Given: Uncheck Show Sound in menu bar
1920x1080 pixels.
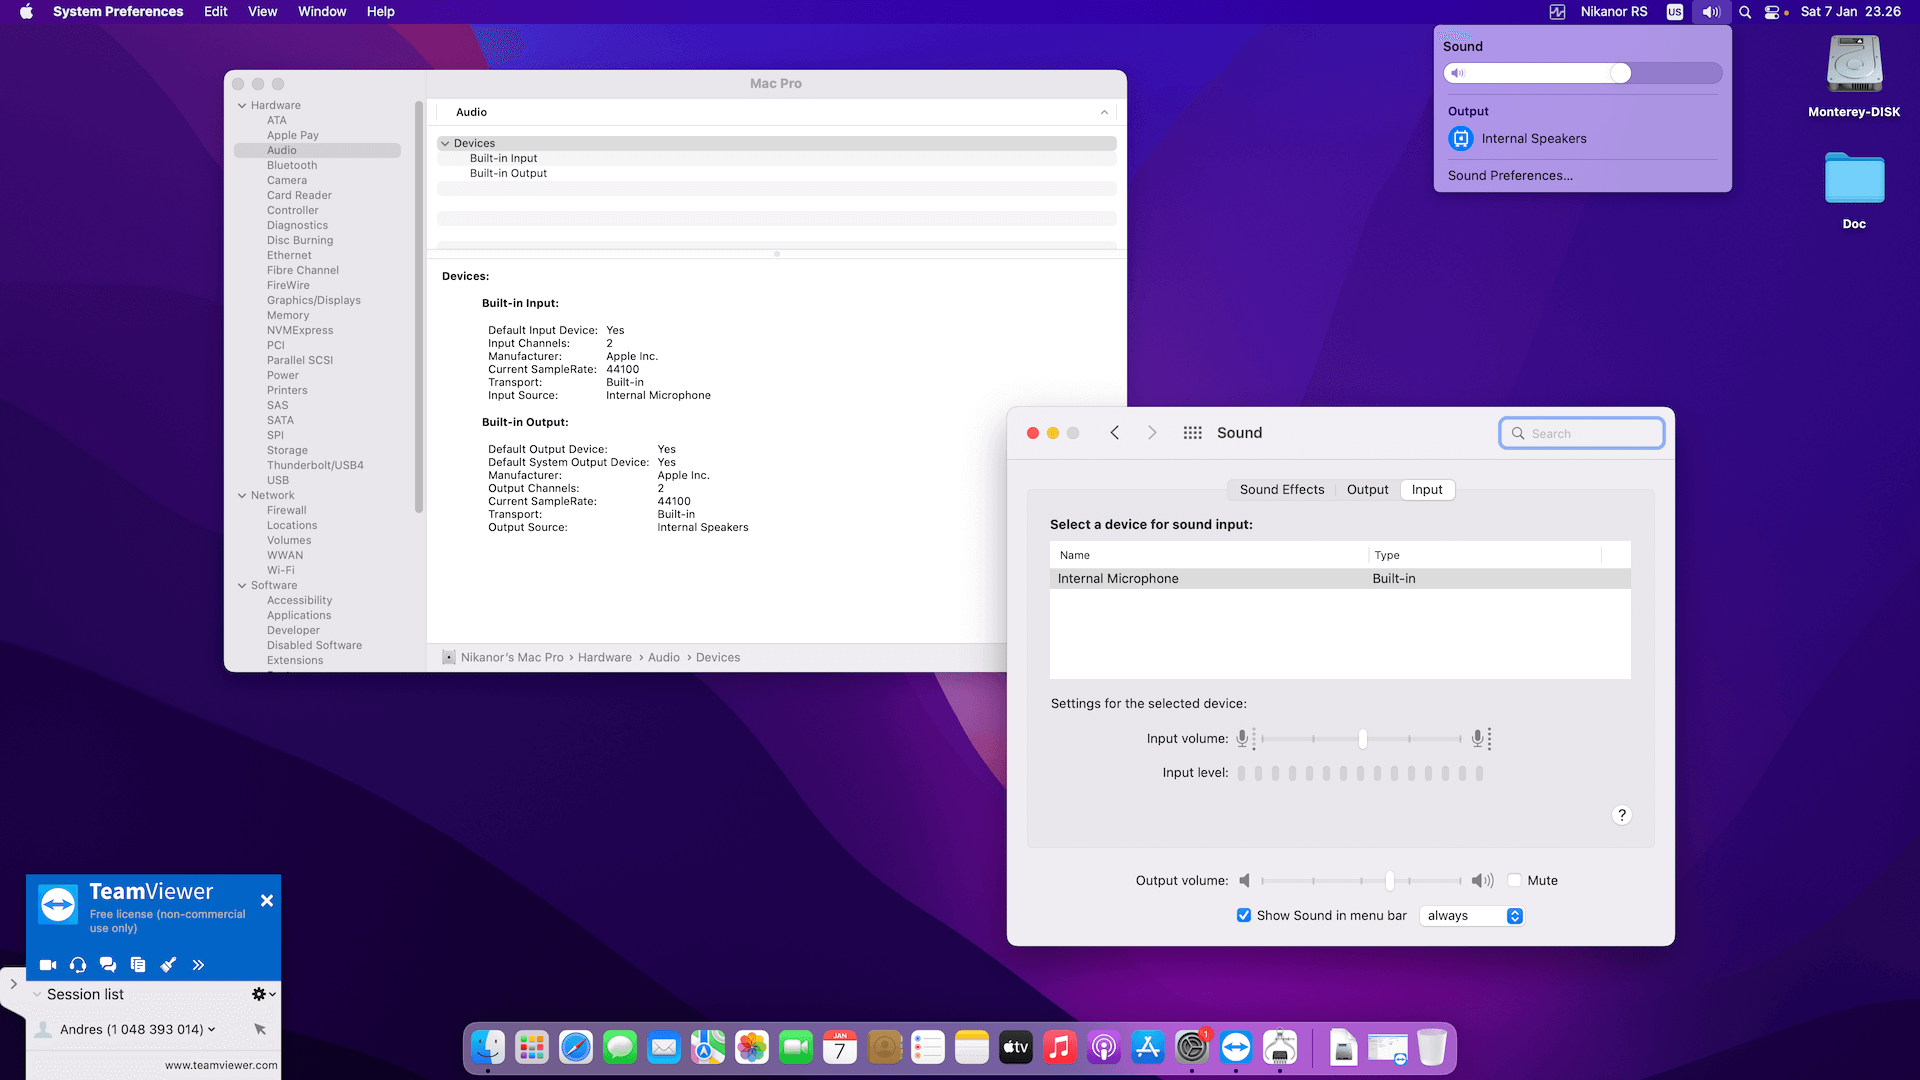Looking at the screenshot, I should [1244, 916].
